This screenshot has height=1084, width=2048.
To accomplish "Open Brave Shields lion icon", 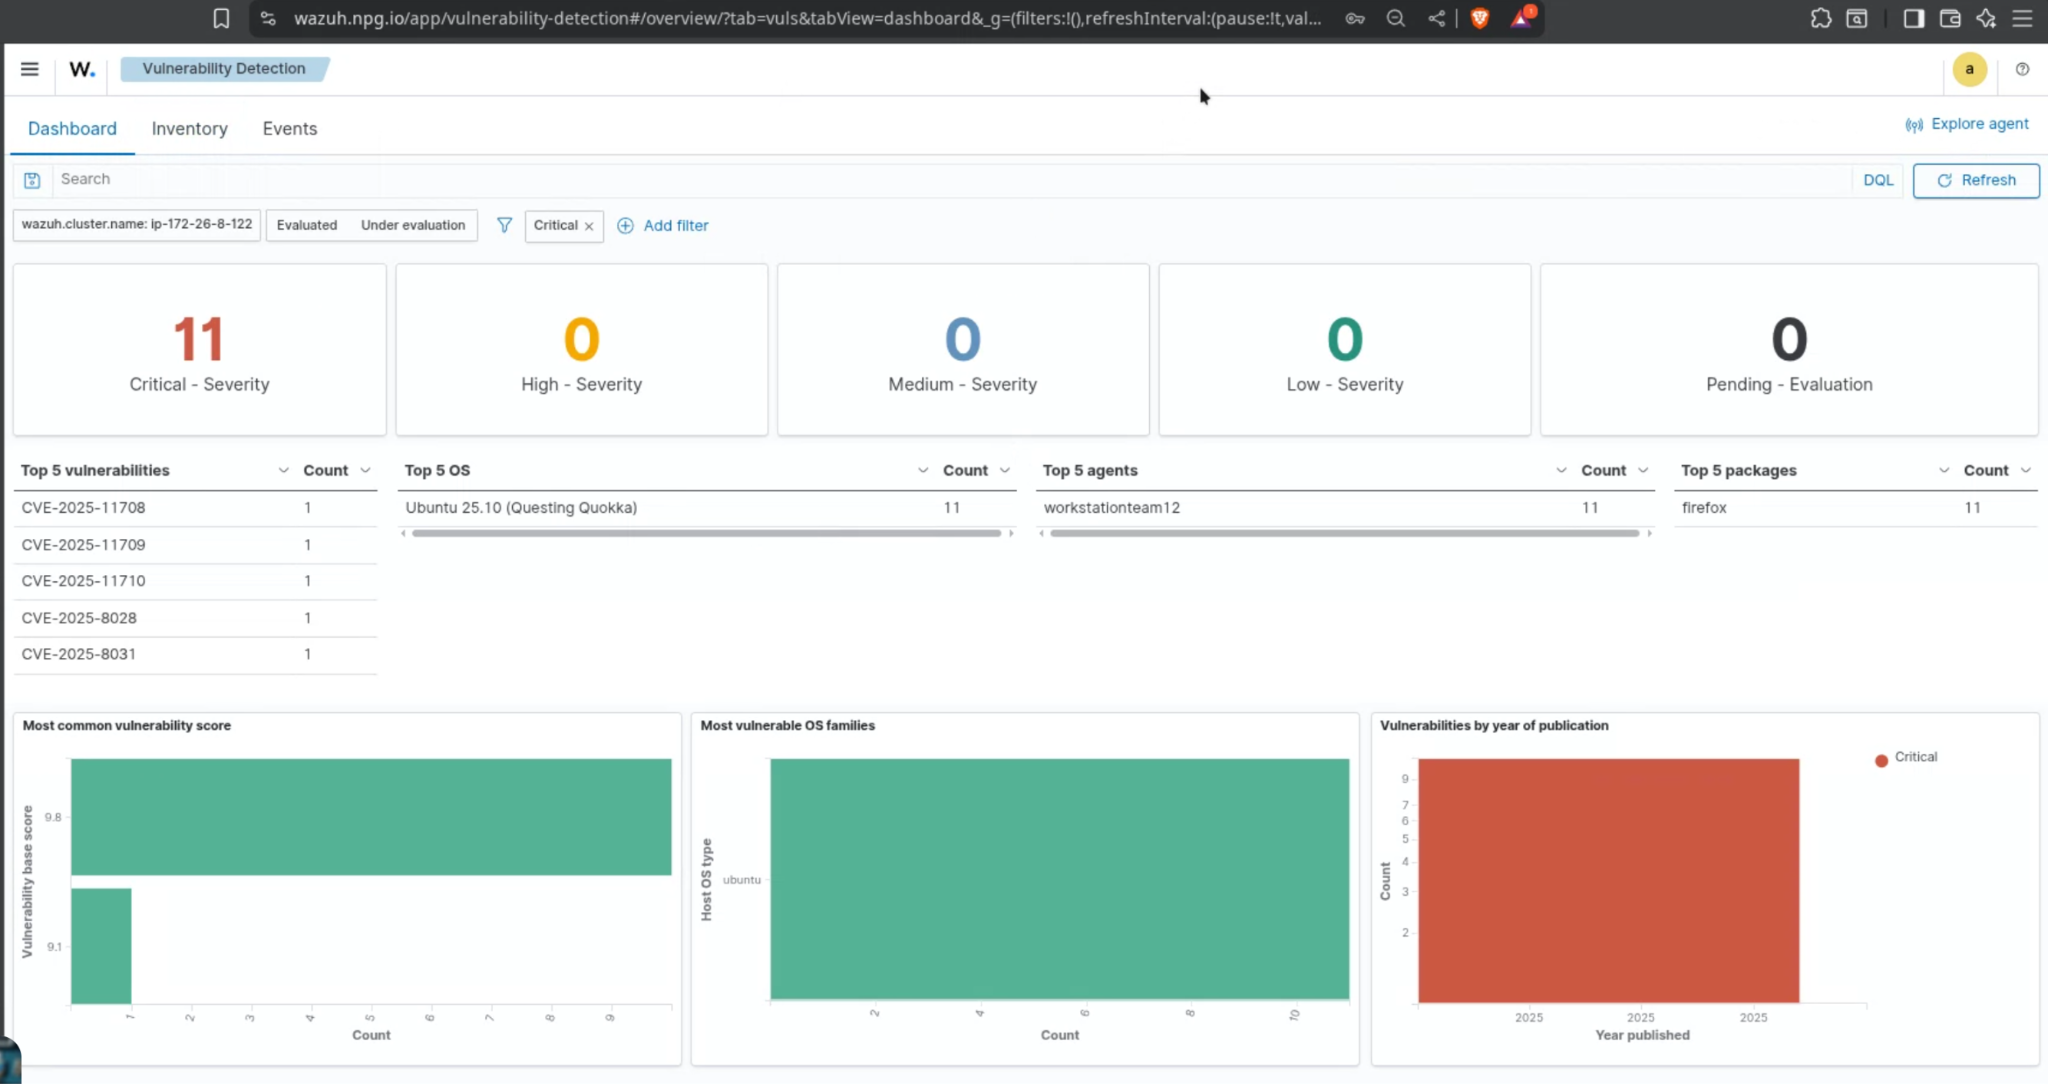I will tap(1480, 18).
